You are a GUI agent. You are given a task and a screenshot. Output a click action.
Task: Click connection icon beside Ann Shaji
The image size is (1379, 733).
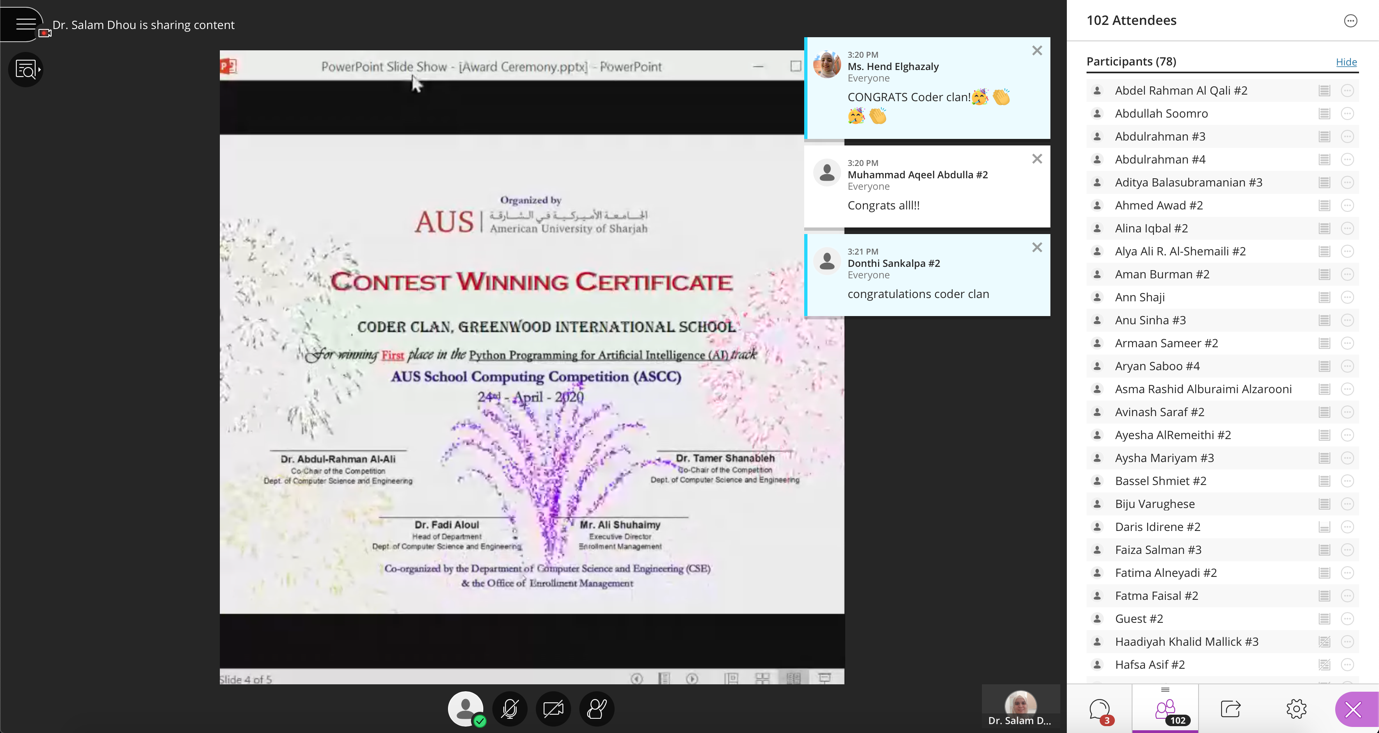point(1324,298)
